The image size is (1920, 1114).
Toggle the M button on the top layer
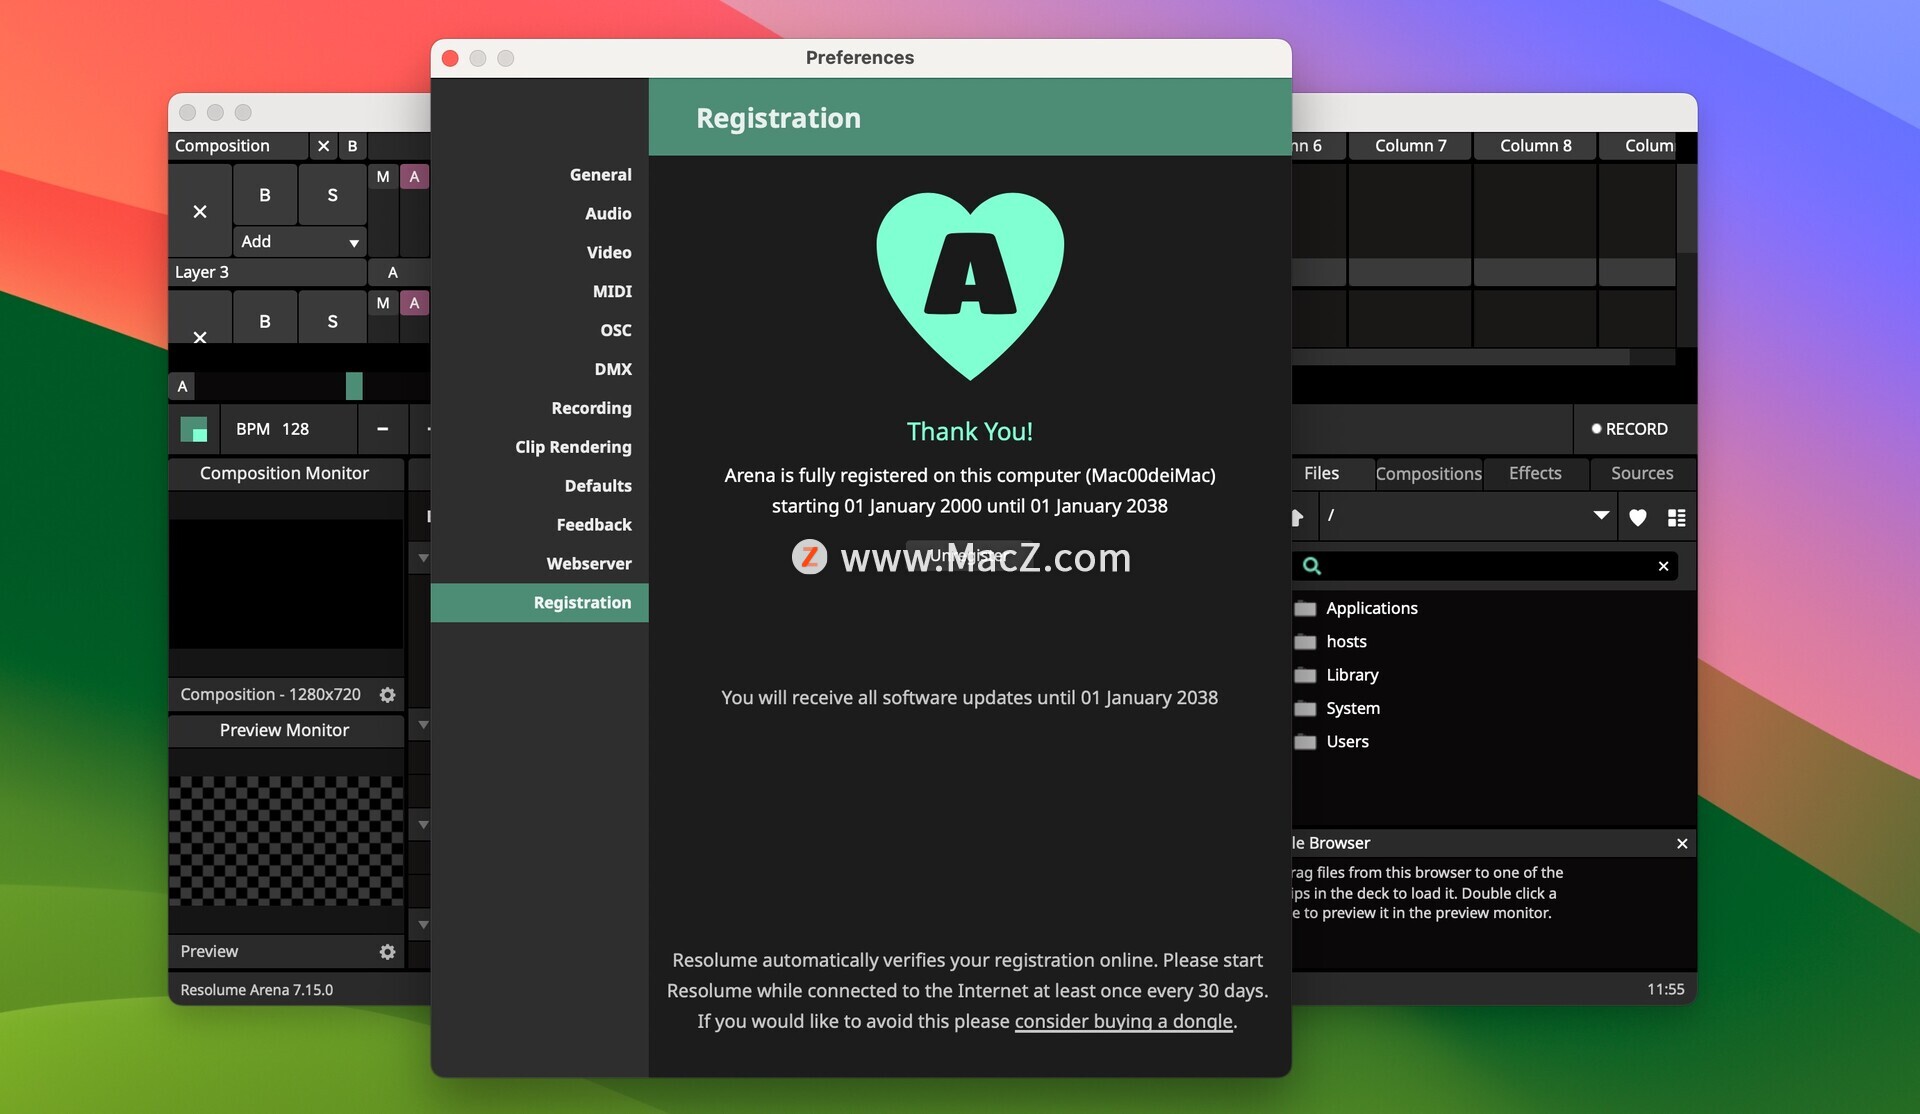coord(383,177)
